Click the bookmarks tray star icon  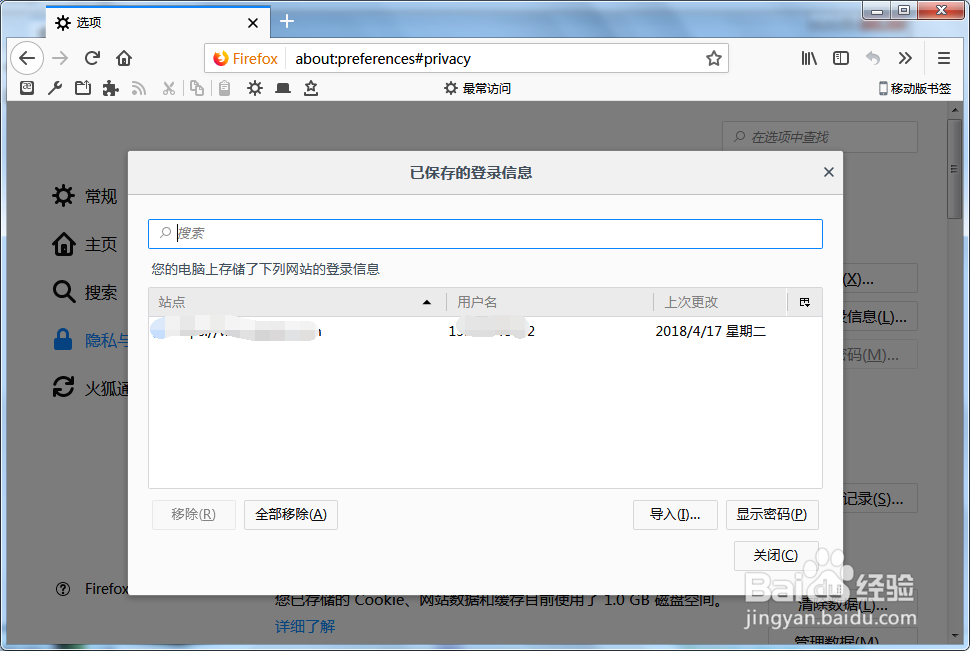click(x=311, y=88)
